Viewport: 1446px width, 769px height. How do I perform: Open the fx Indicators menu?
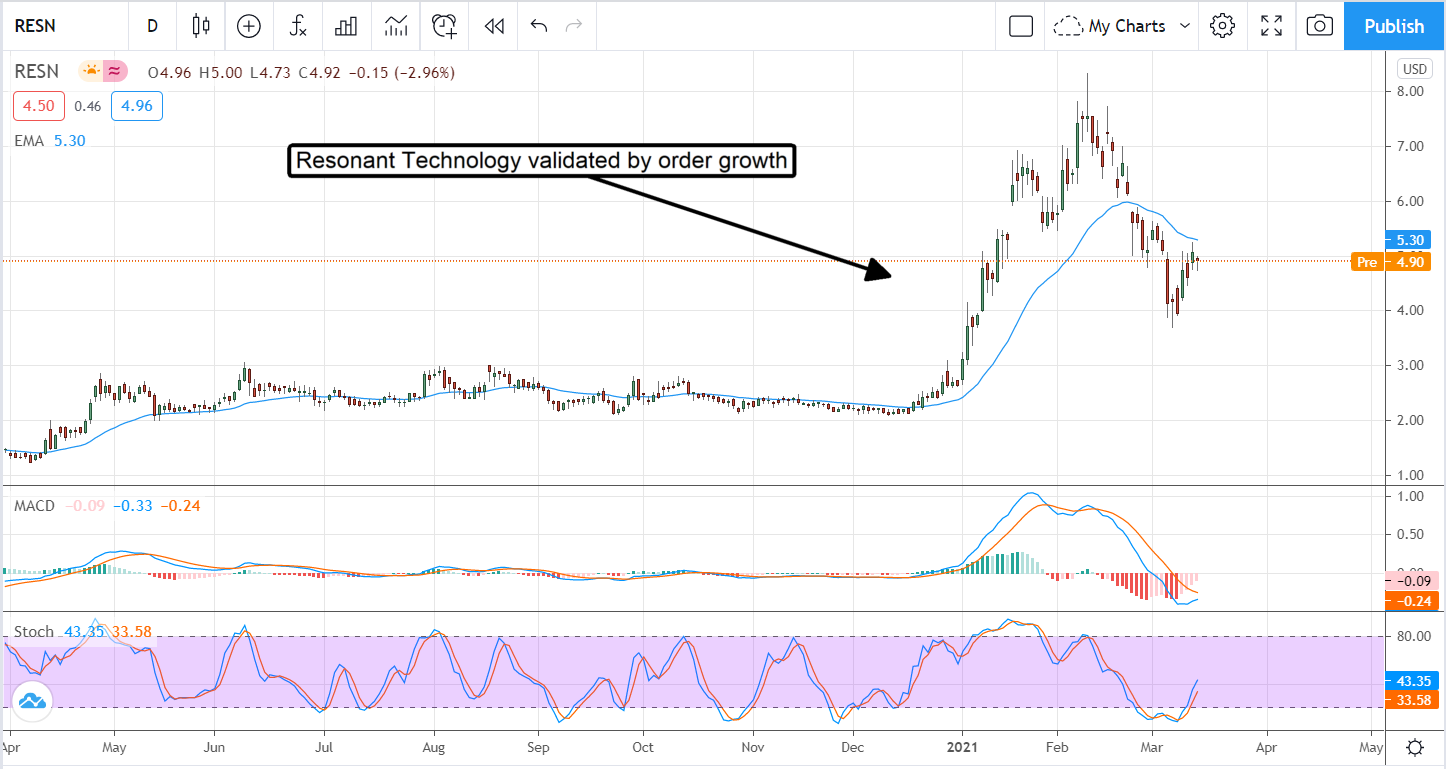(x=298, y=26)
